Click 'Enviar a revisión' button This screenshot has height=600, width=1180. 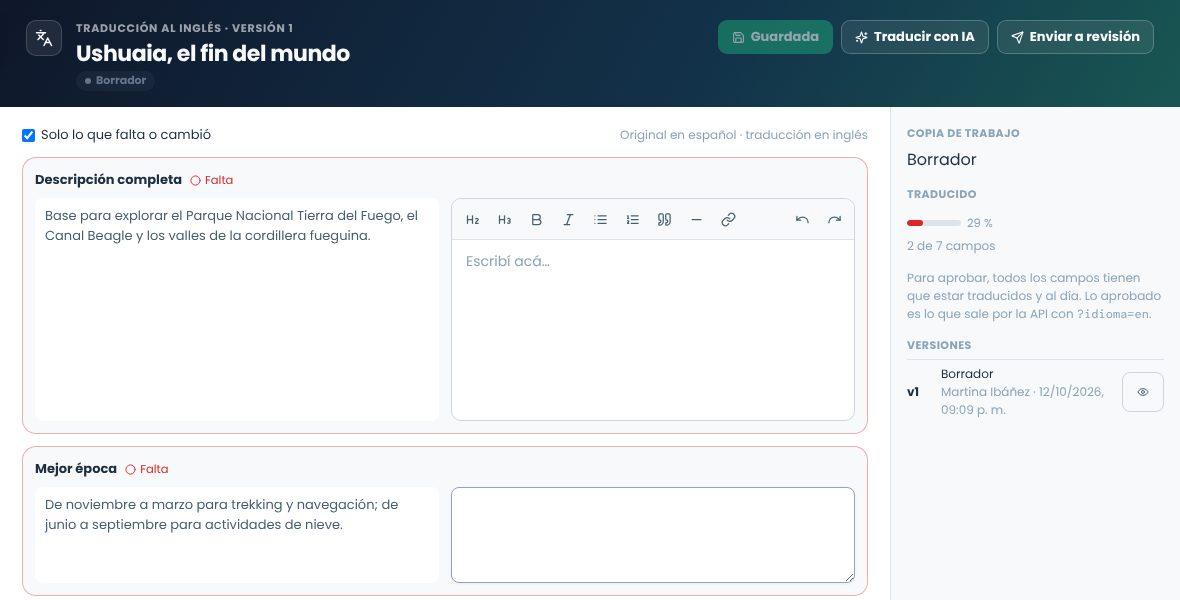[1075, 37]
